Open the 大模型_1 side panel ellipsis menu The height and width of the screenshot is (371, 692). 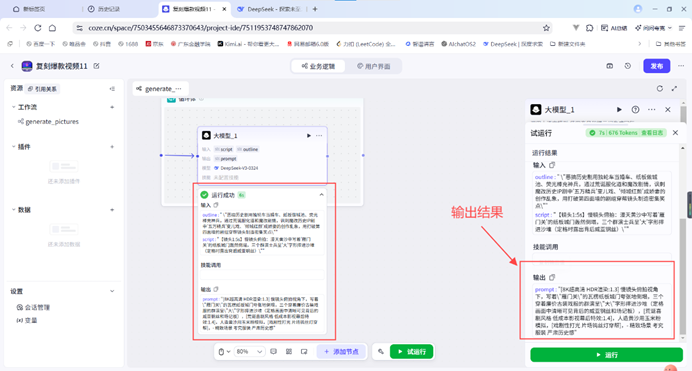coord(651,109)
